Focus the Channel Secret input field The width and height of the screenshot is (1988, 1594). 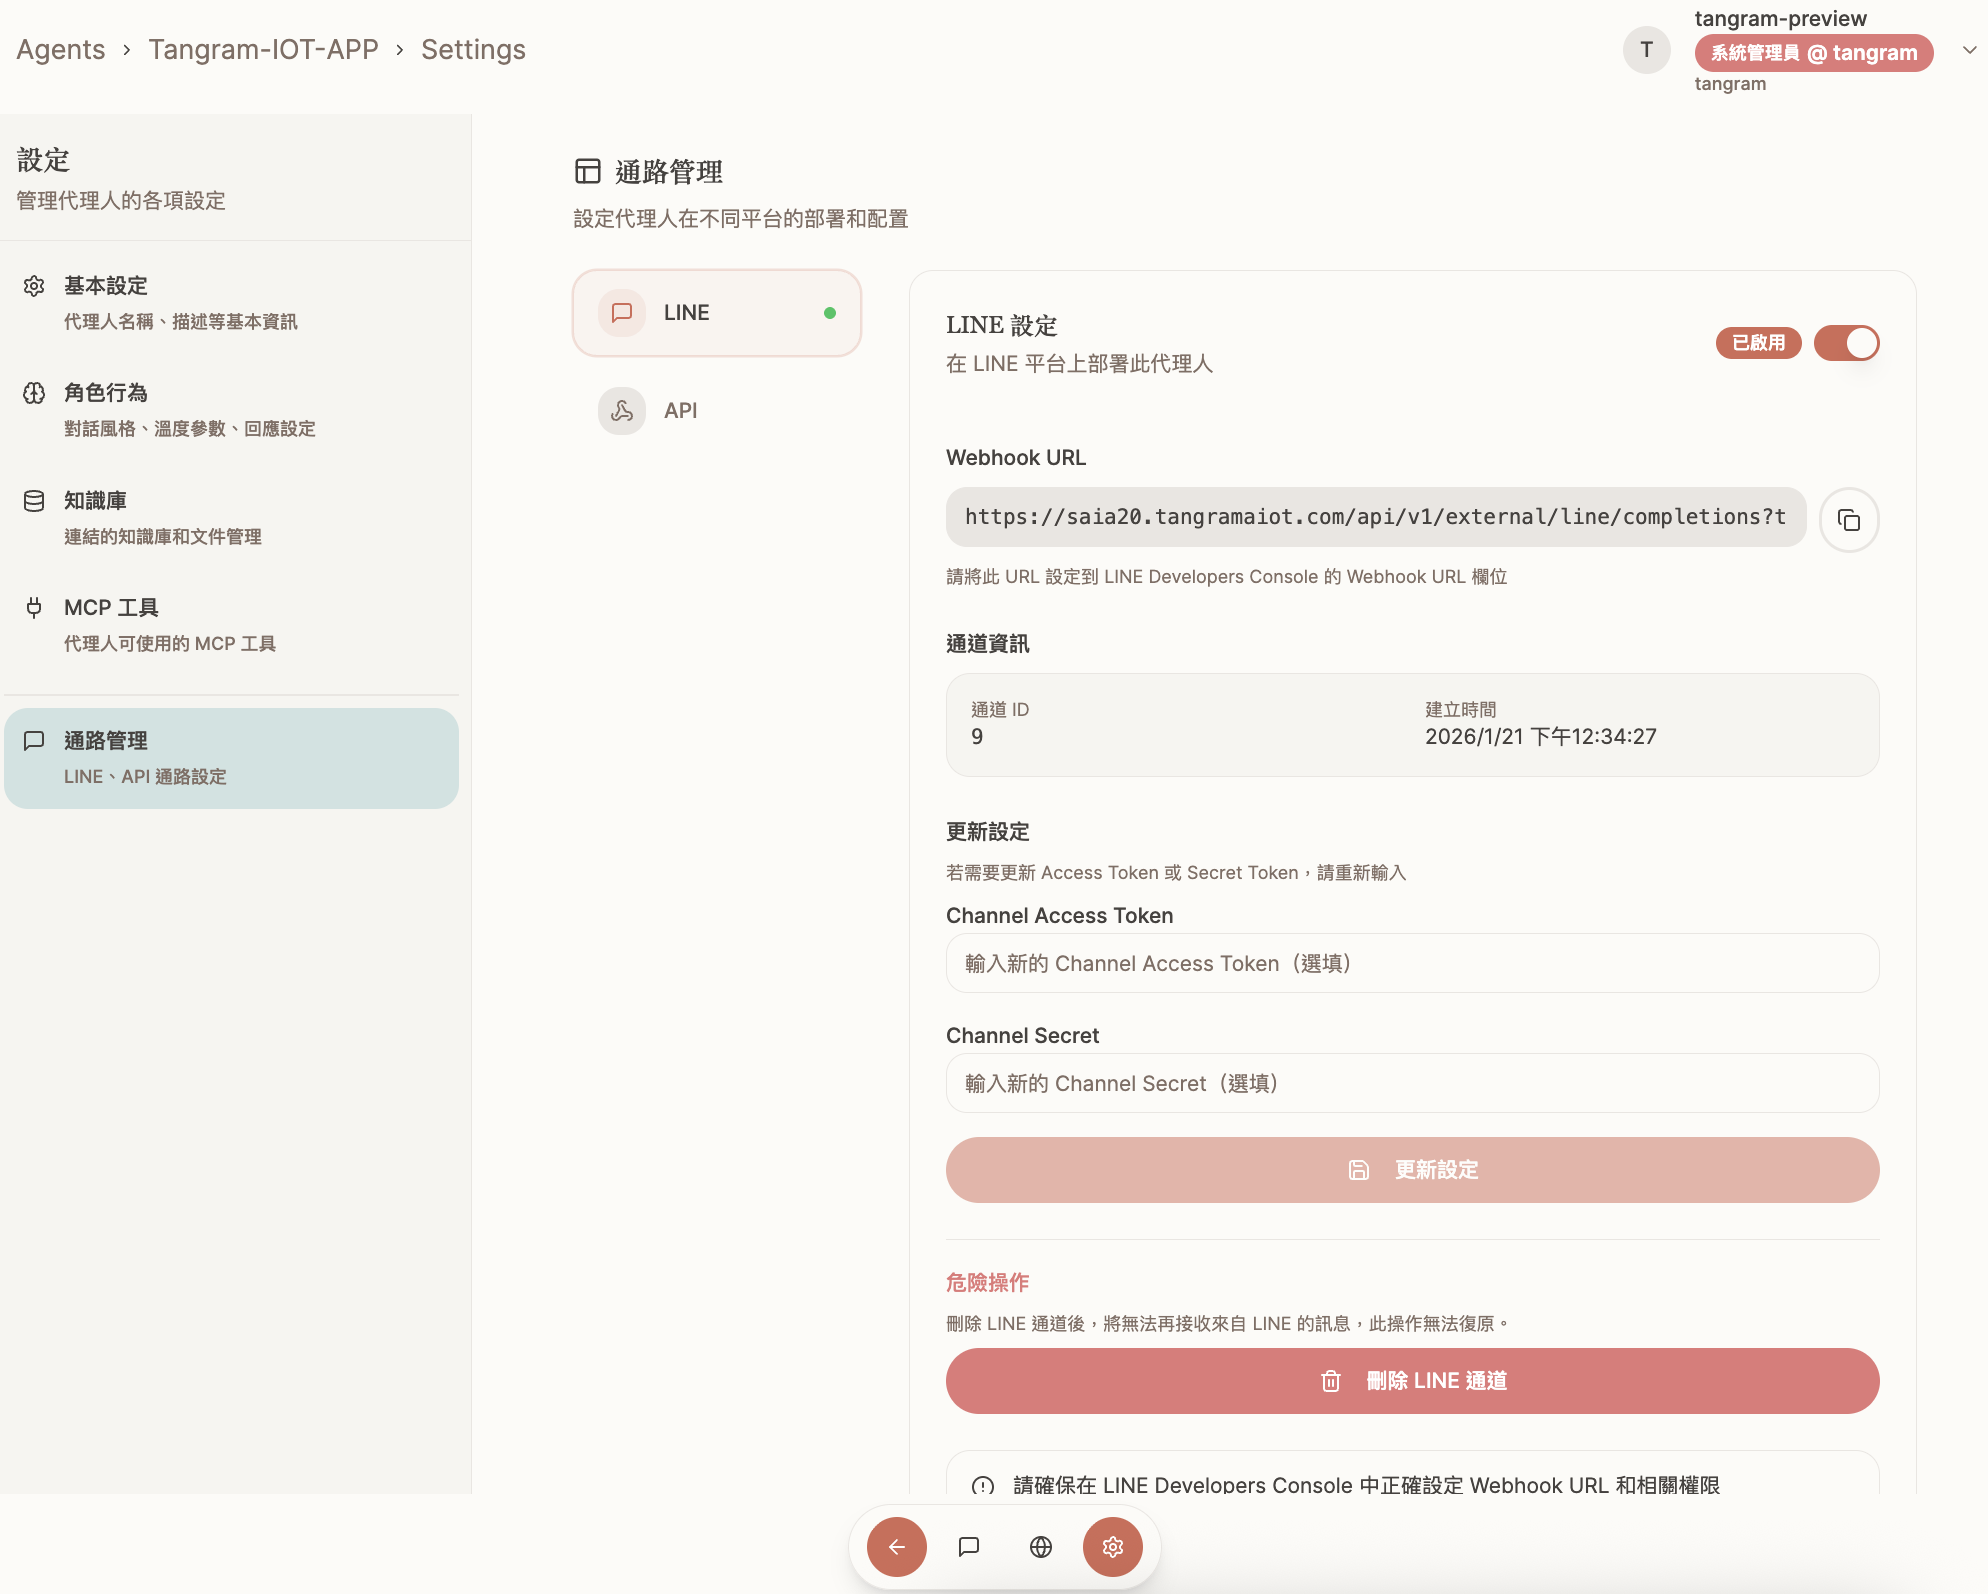click(1412, 1083)
